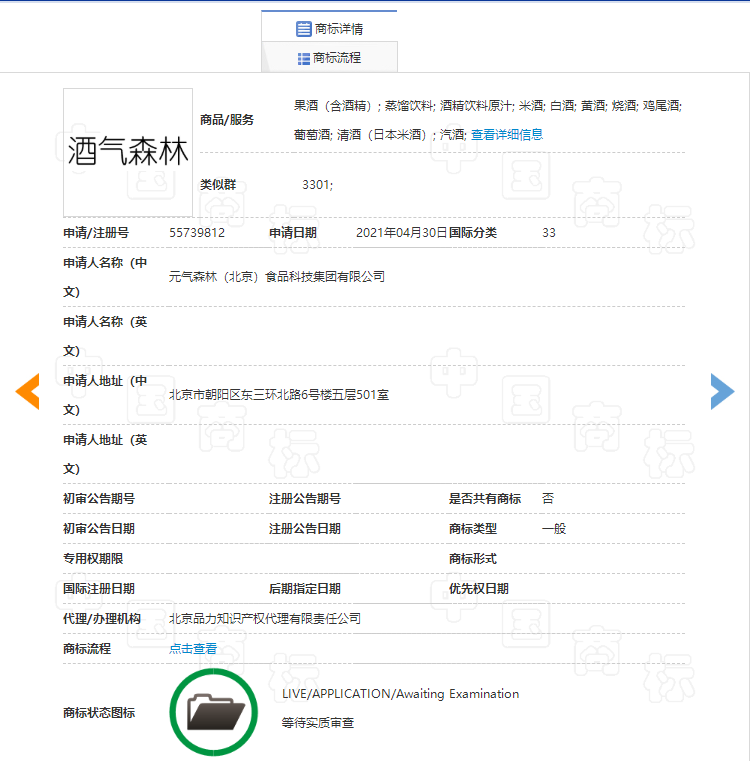The image size is (751, 761).
Task: Click the 商标状态图标 label
Action: click(x=99, y=712)
